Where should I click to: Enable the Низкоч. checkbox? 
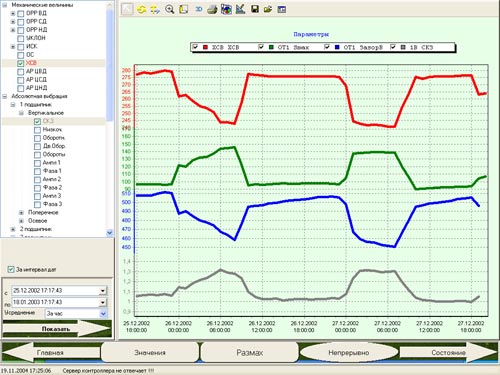tap(37, 130)
